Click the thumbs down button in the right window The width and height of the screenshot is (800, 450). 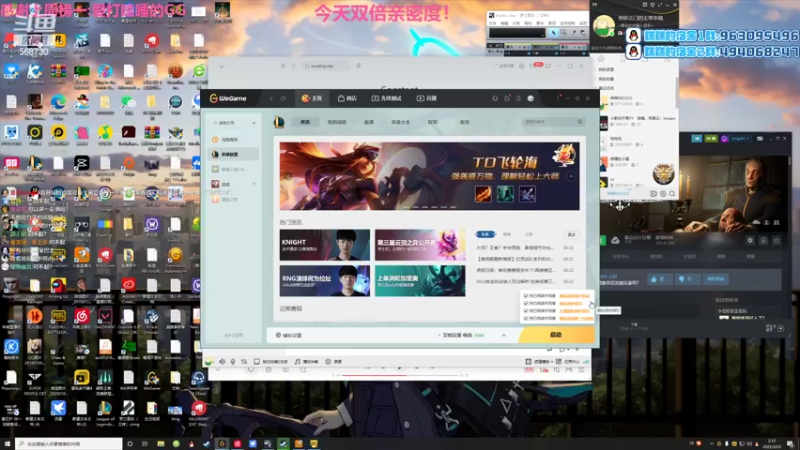point(686,279)
